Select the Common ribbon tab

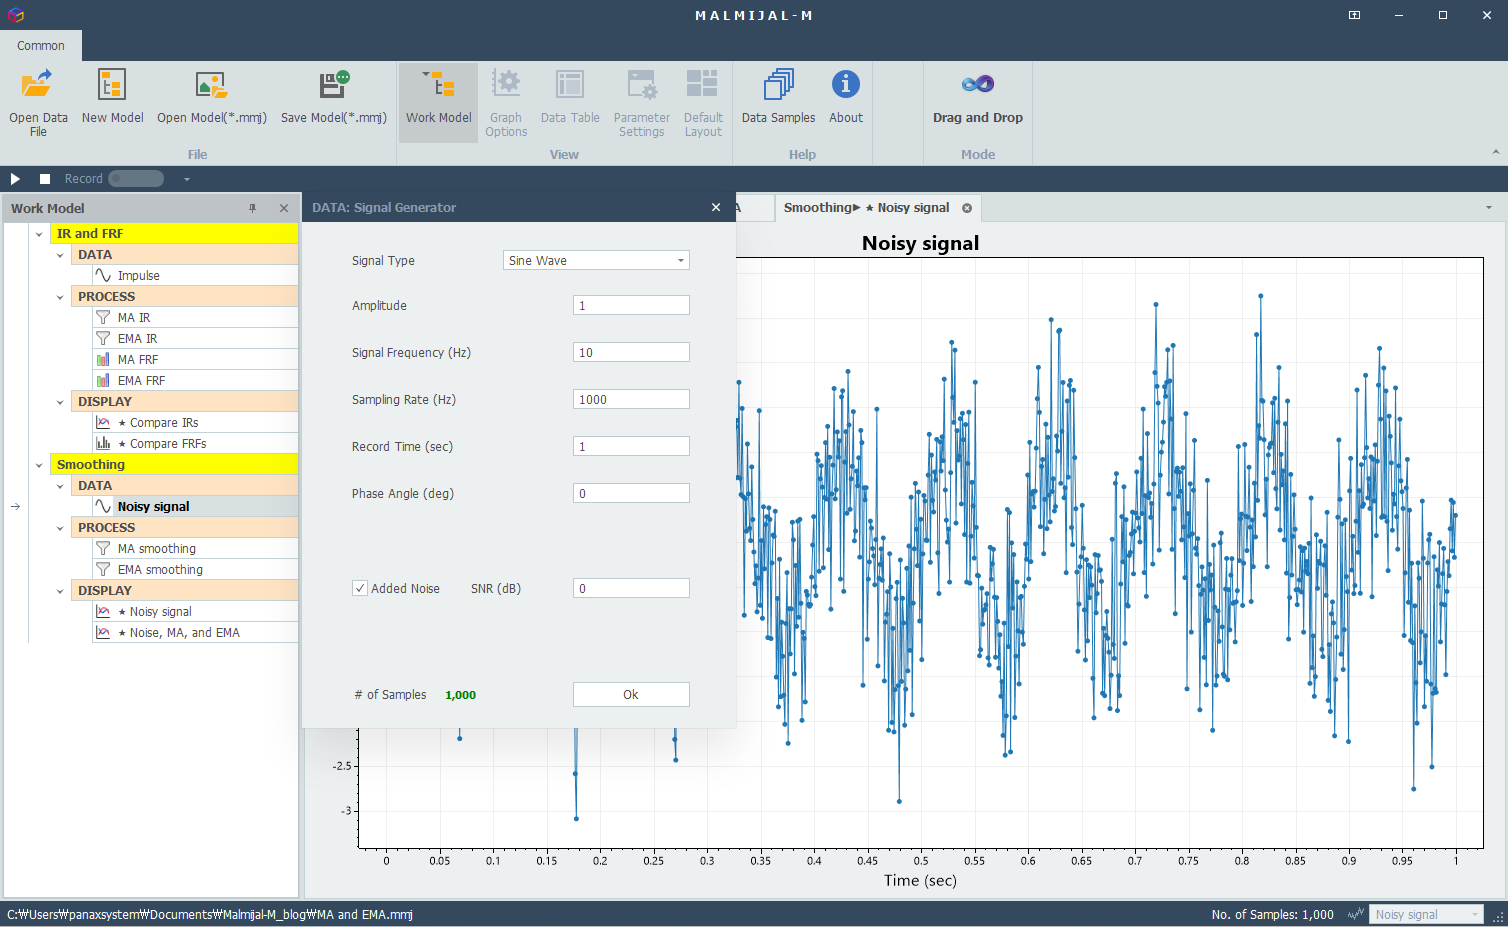point(41,46)
